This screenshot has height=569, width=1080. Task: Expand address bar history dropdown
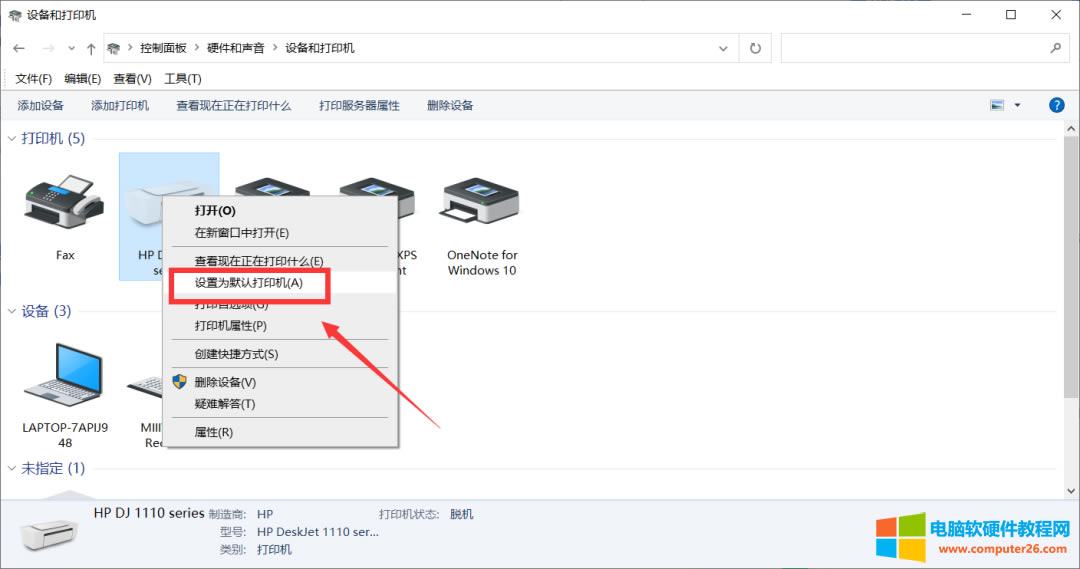[x=723, y=48]
